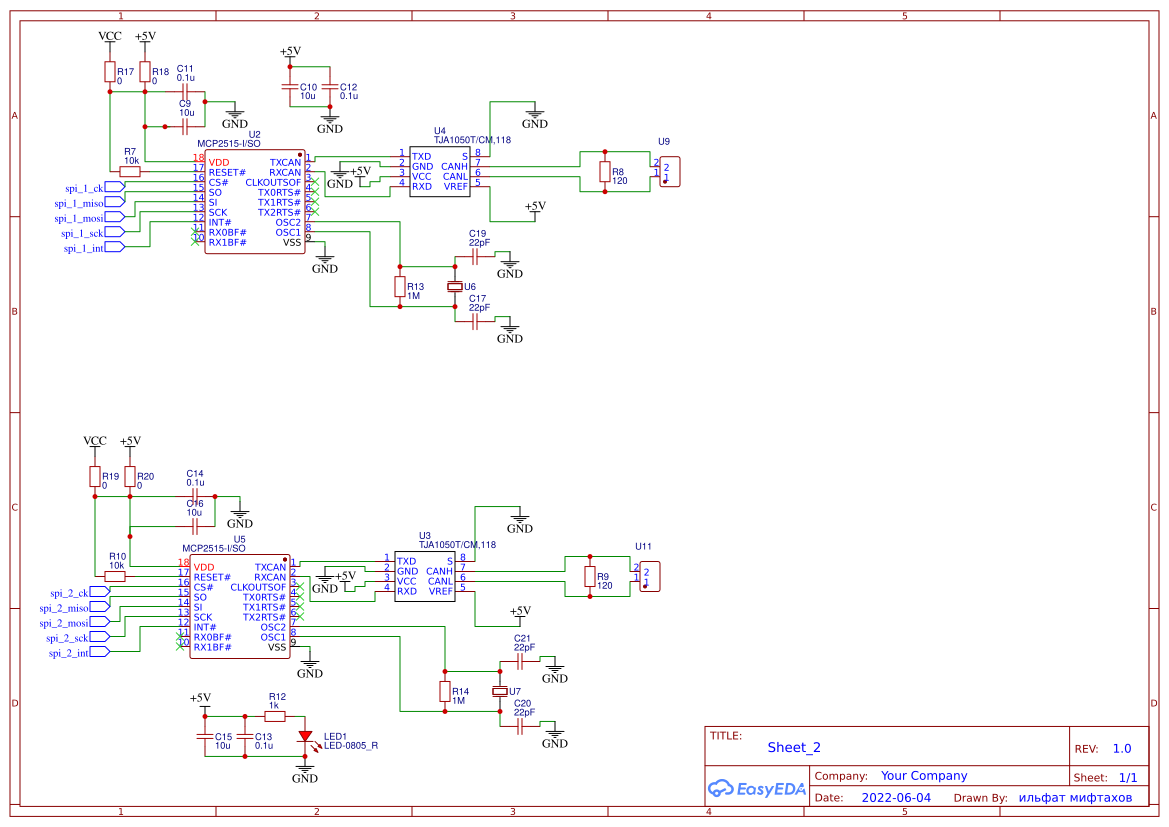Select crystal U7 symbol
1169x827 pixels.
(x=500, y=692)
